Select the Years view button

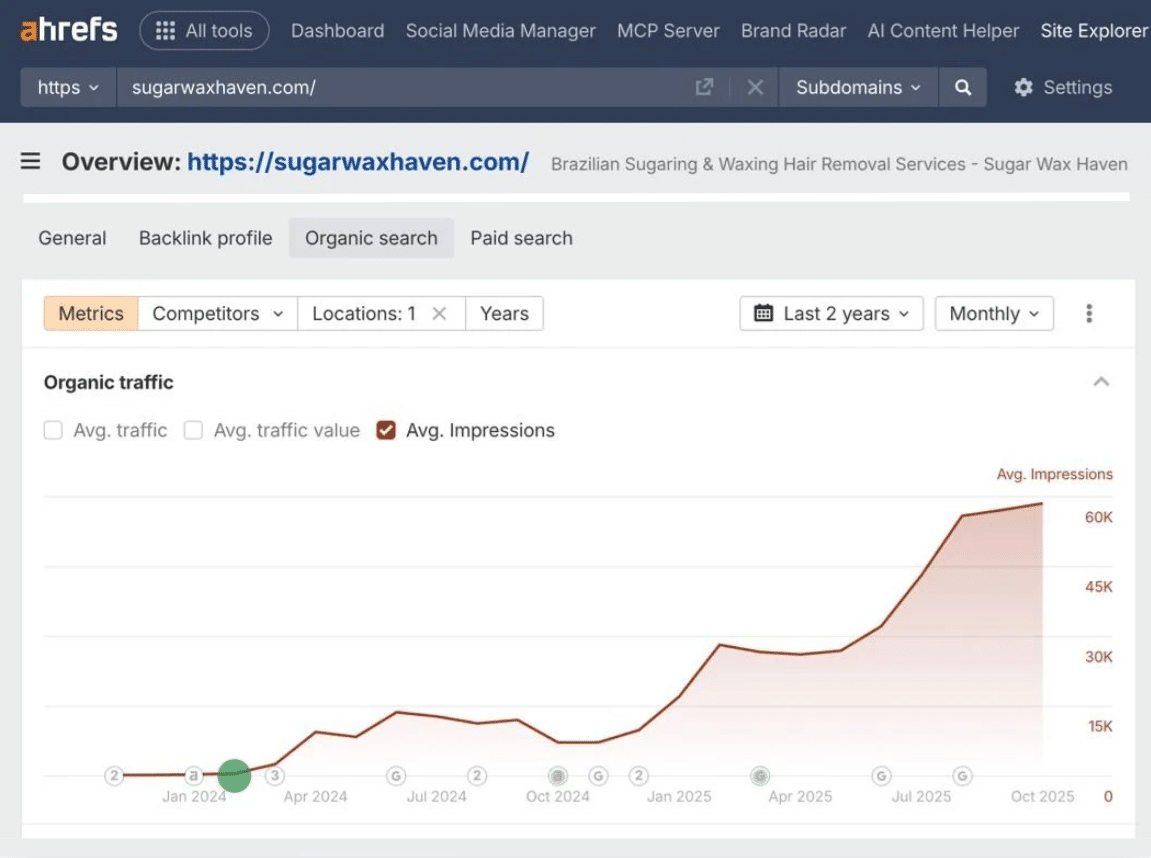pos(504,313)
